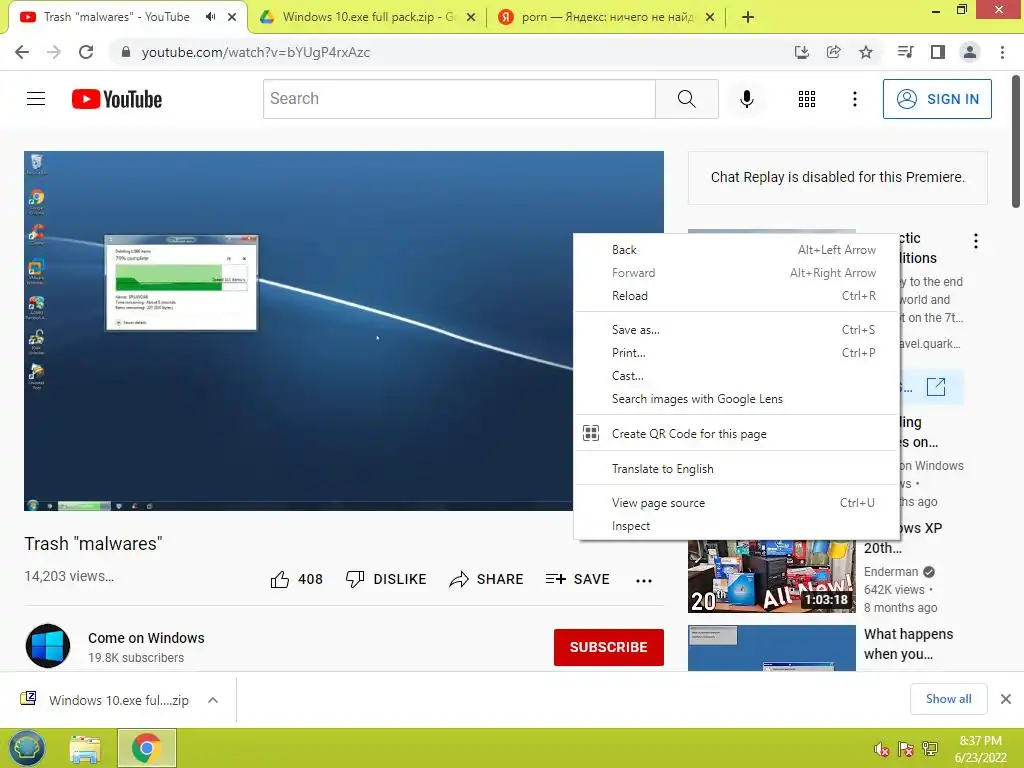This screenshot has width=1024, height=768.
Task: Mute the tab via speaker icon
Action: coord(210,17)
